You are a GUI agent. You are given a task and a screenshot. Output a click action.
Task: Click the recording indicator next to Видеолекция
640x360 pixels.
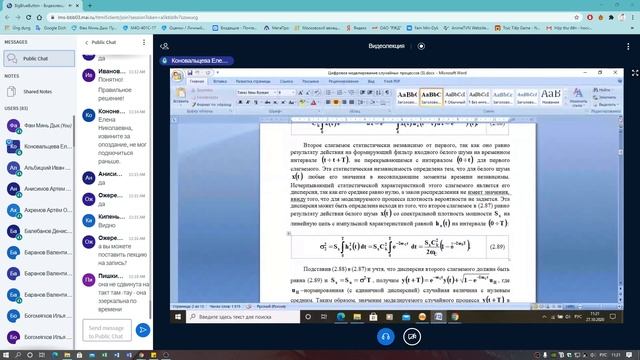coord(421,46)
